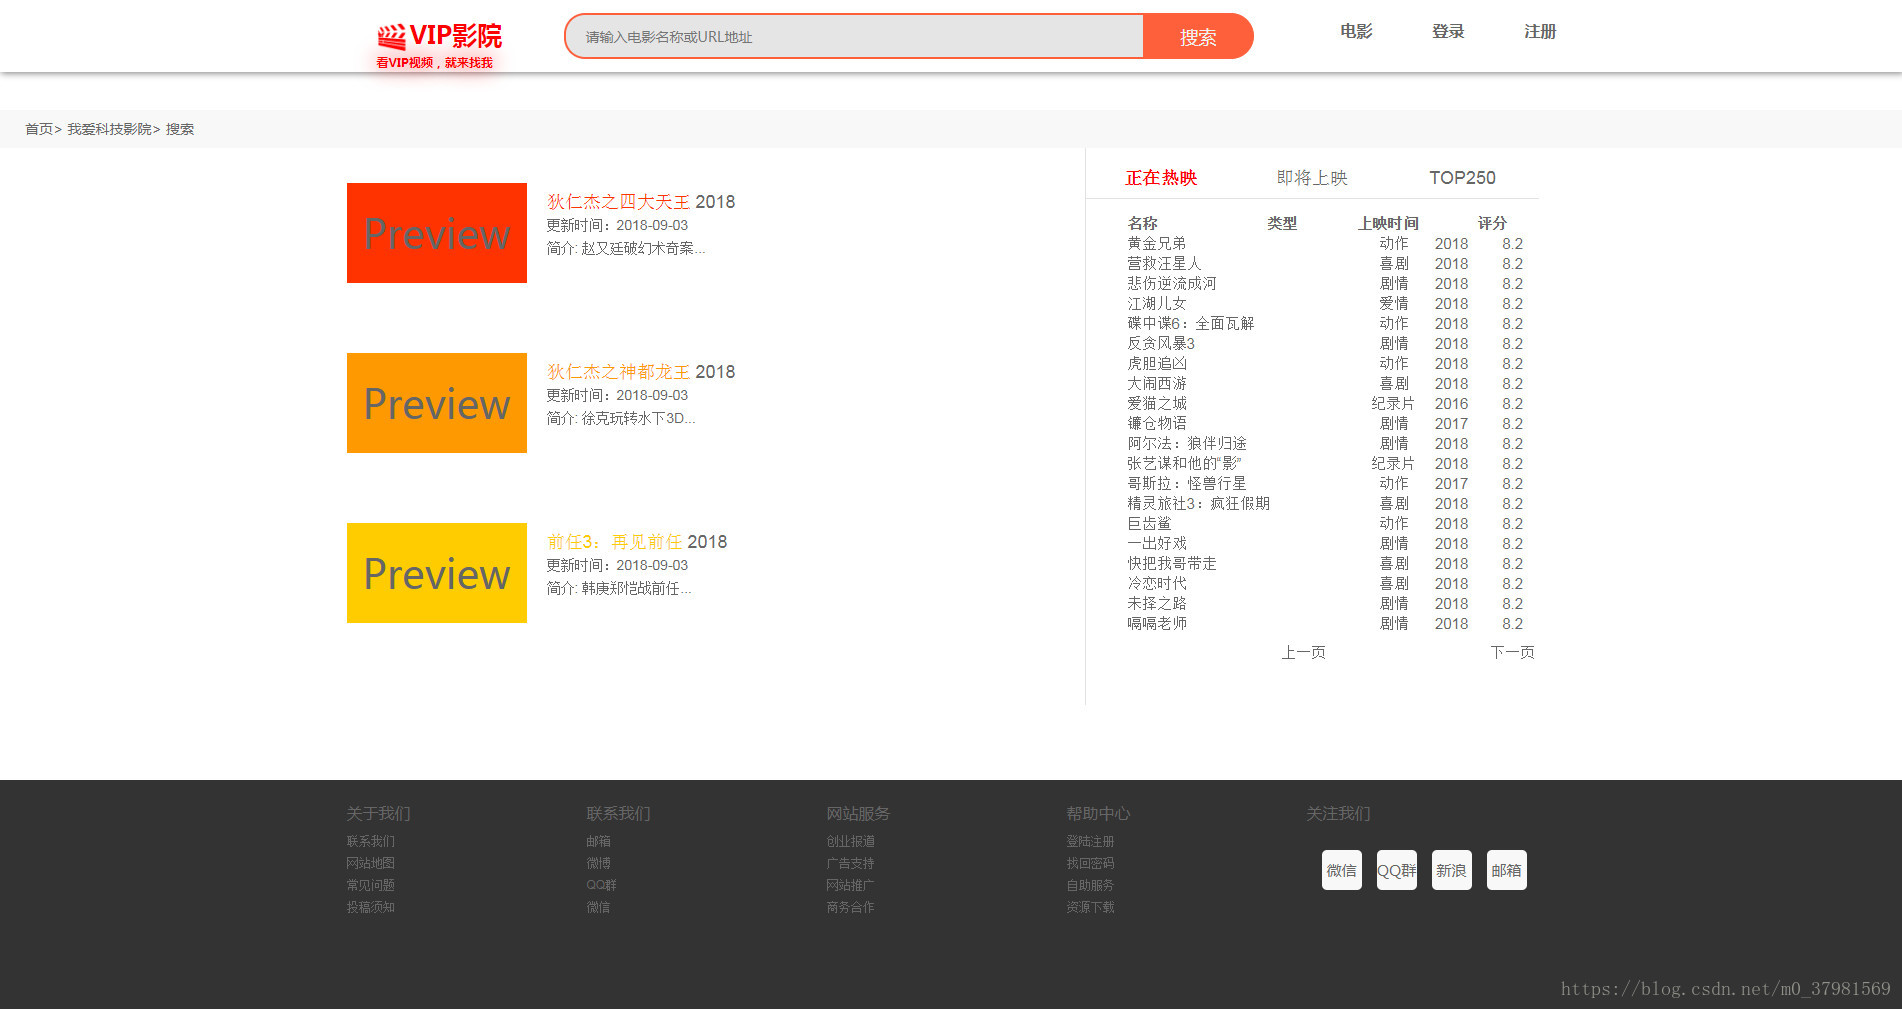Switch to the 即将上映 tab
The image size is (1902, 1009).
pyautogui.click(x=1312, y=178)
